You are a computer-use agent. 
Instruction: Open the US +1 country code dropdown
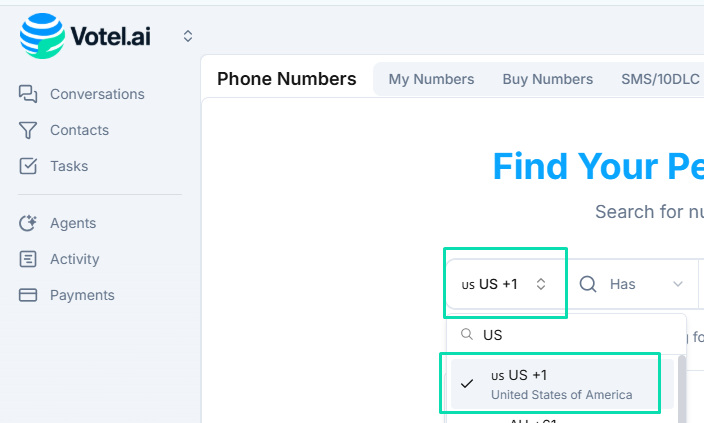[x=505, y=284]
